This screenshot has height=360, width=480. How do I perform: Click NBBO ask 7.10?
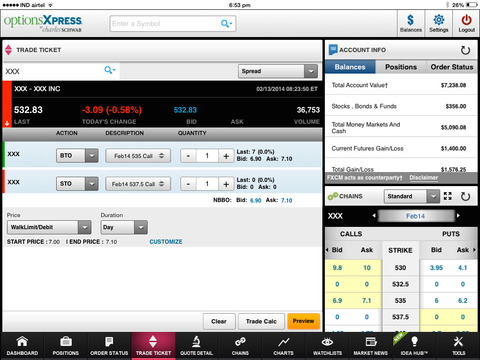(287, 200)
